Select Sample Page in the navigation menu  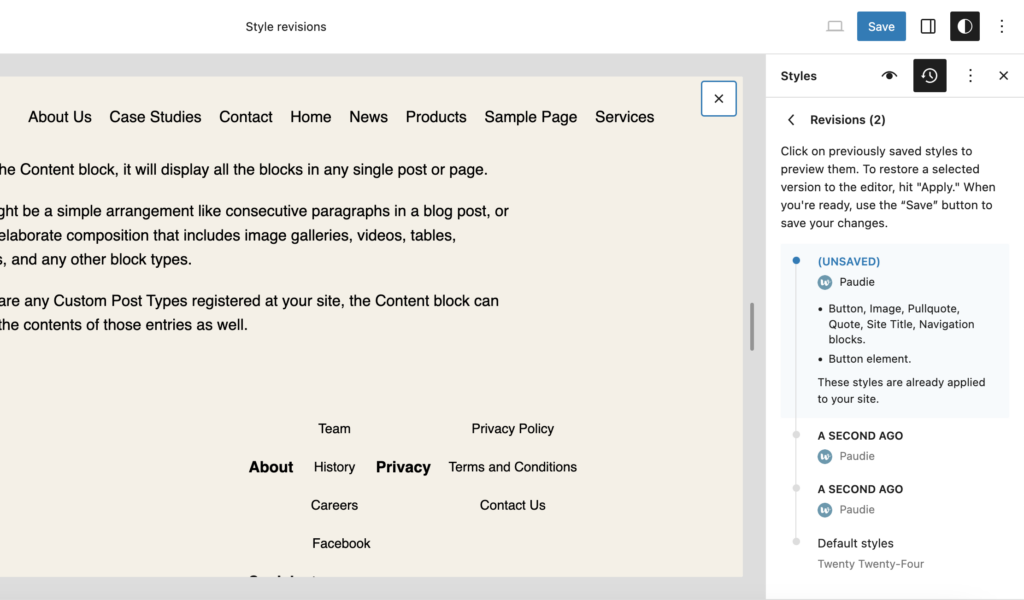click(x=530, y=117)
